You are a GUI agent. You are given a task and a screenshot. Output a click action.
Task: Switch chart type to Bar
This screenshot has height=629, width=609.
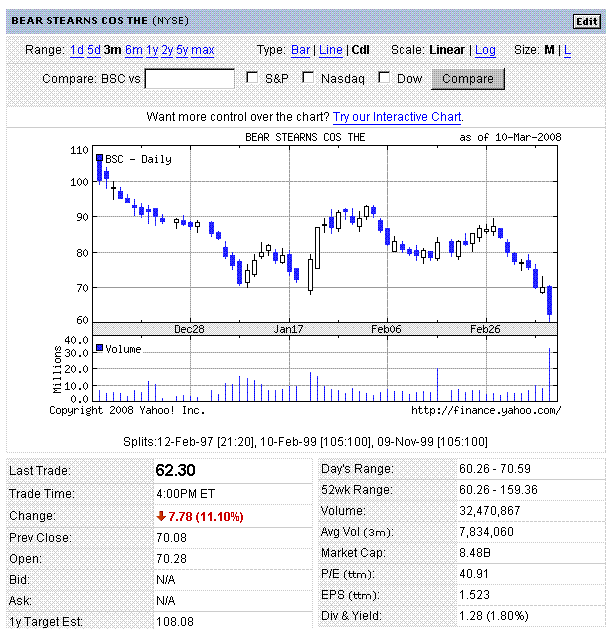[301, 50]
